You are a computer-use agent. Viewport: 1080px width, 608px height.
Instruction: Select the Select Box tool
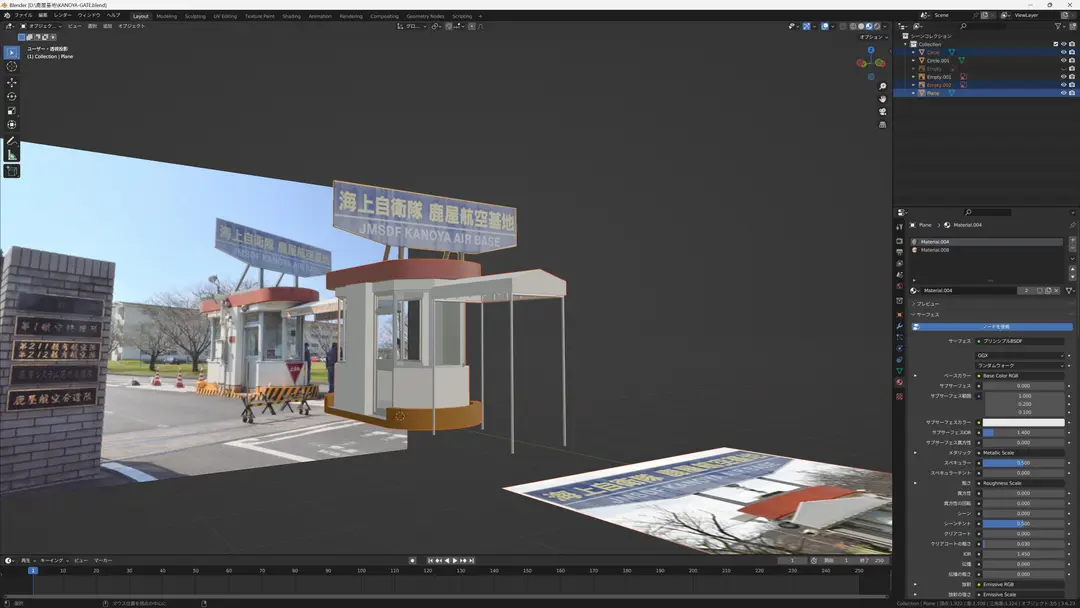[12, 52]
